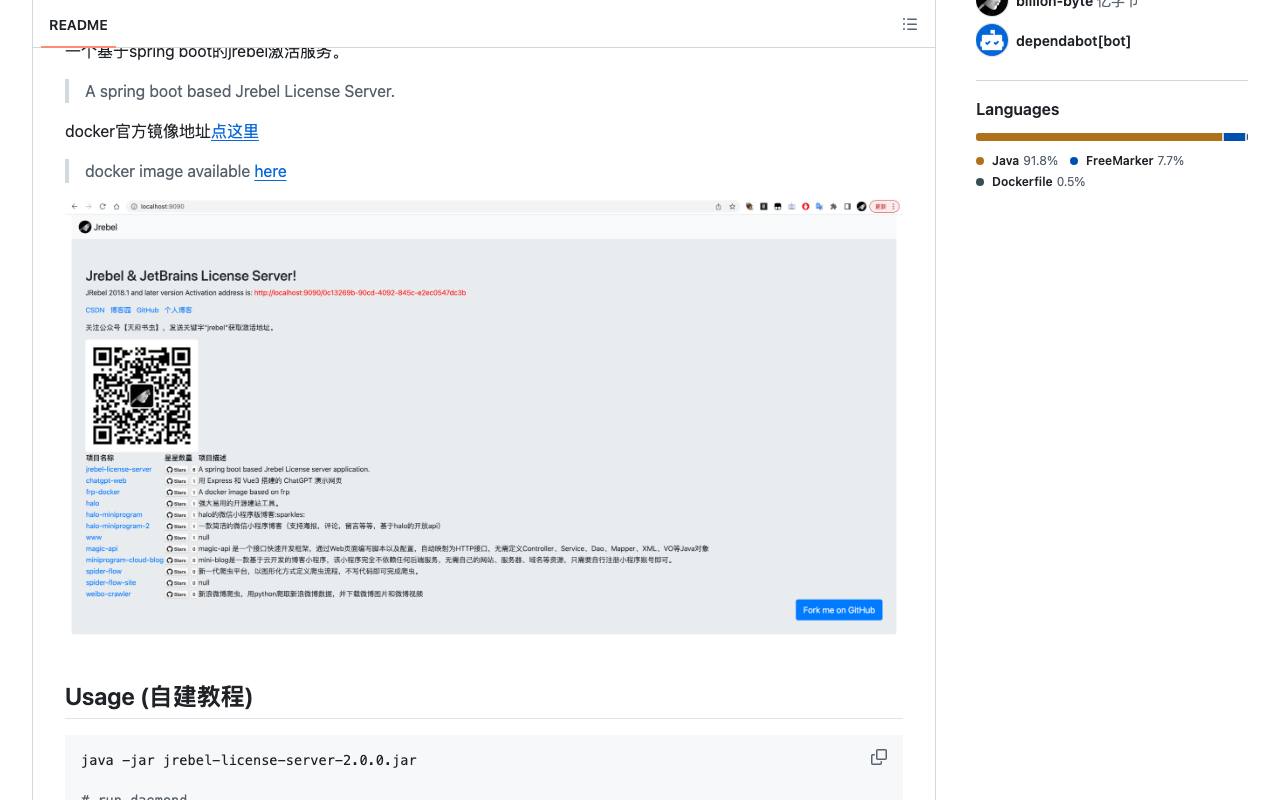Viewport: 1280px width, 800px height.
Task: Click the 'Languages' sidebar heading
Action: pos(1017,109)
